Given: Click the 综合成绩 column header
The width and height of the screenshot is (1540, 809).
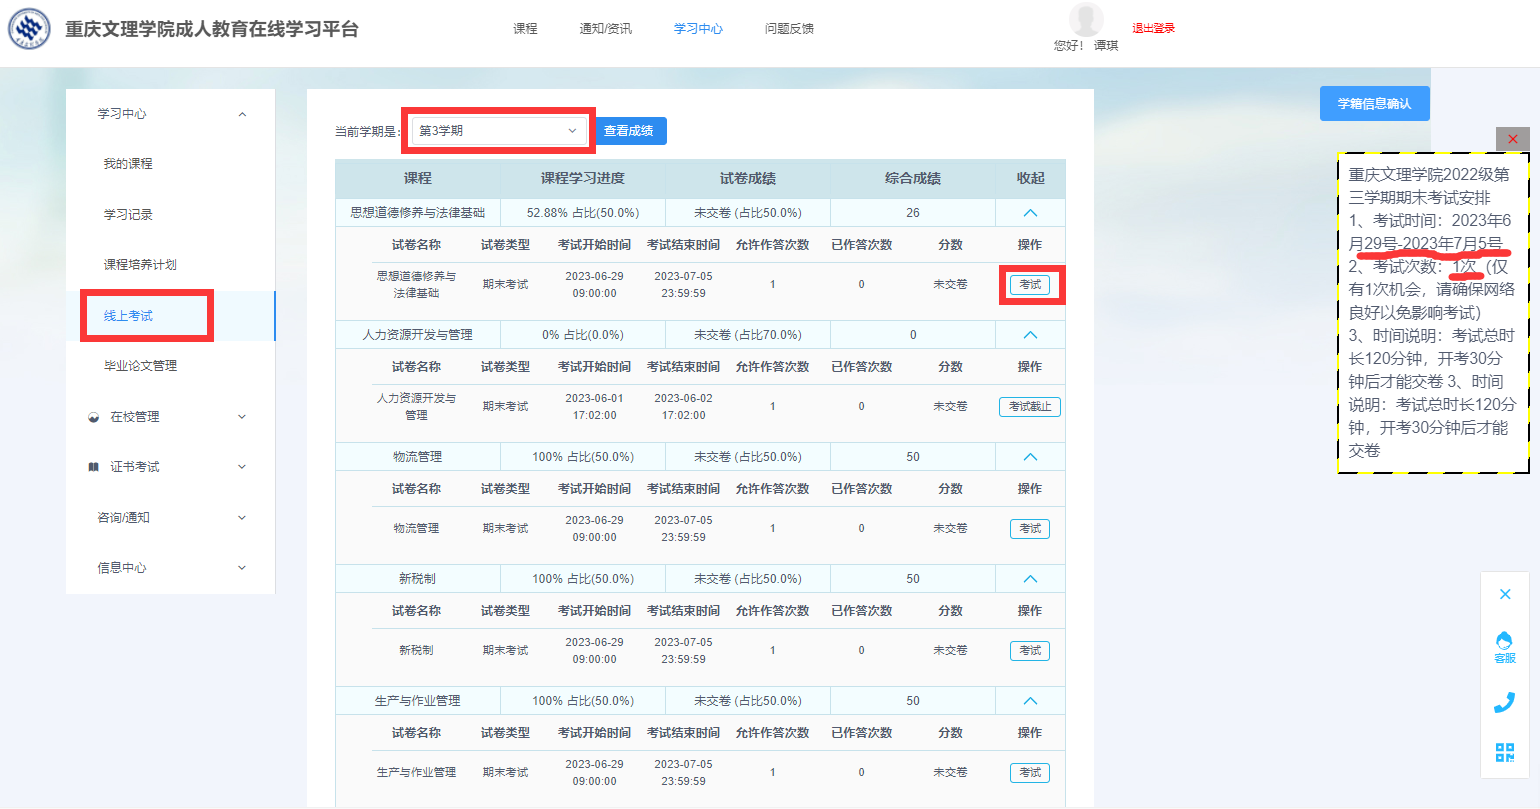Looking at the screenshot, I should pos(913,179).
